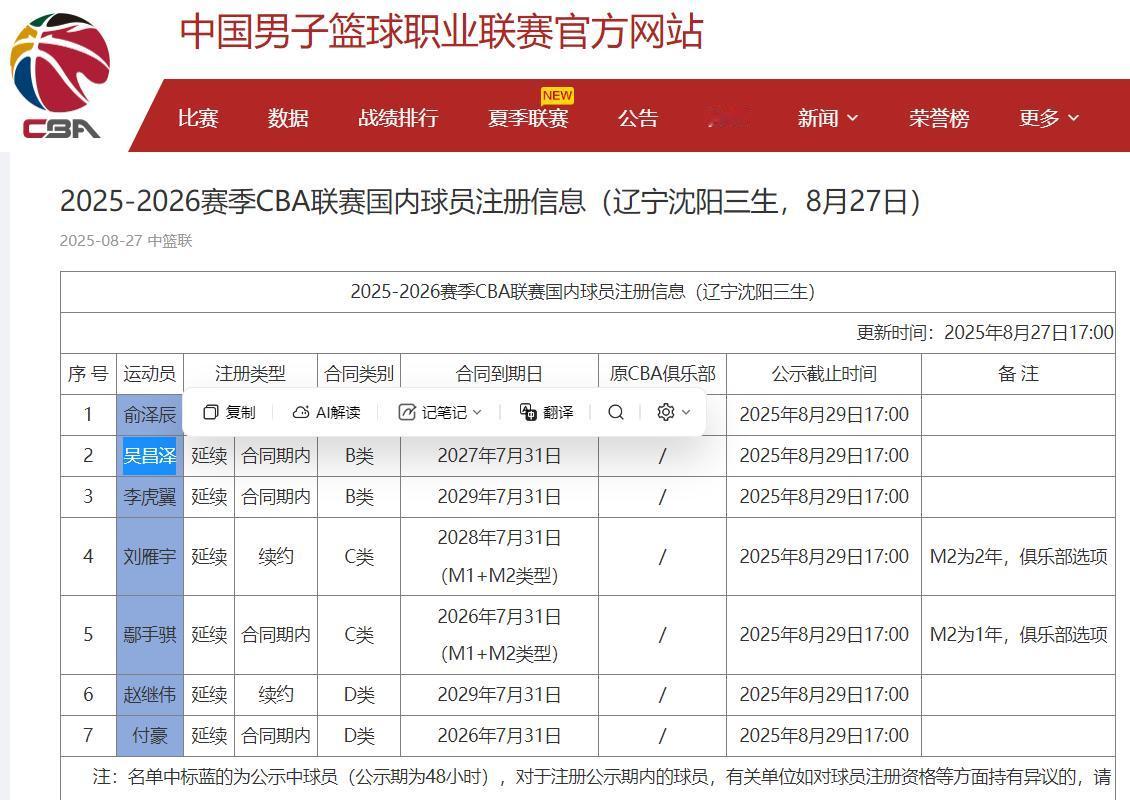Click the 备注 column header
This screenshot has width=1130, height=800.
[x=1018, y=374]
